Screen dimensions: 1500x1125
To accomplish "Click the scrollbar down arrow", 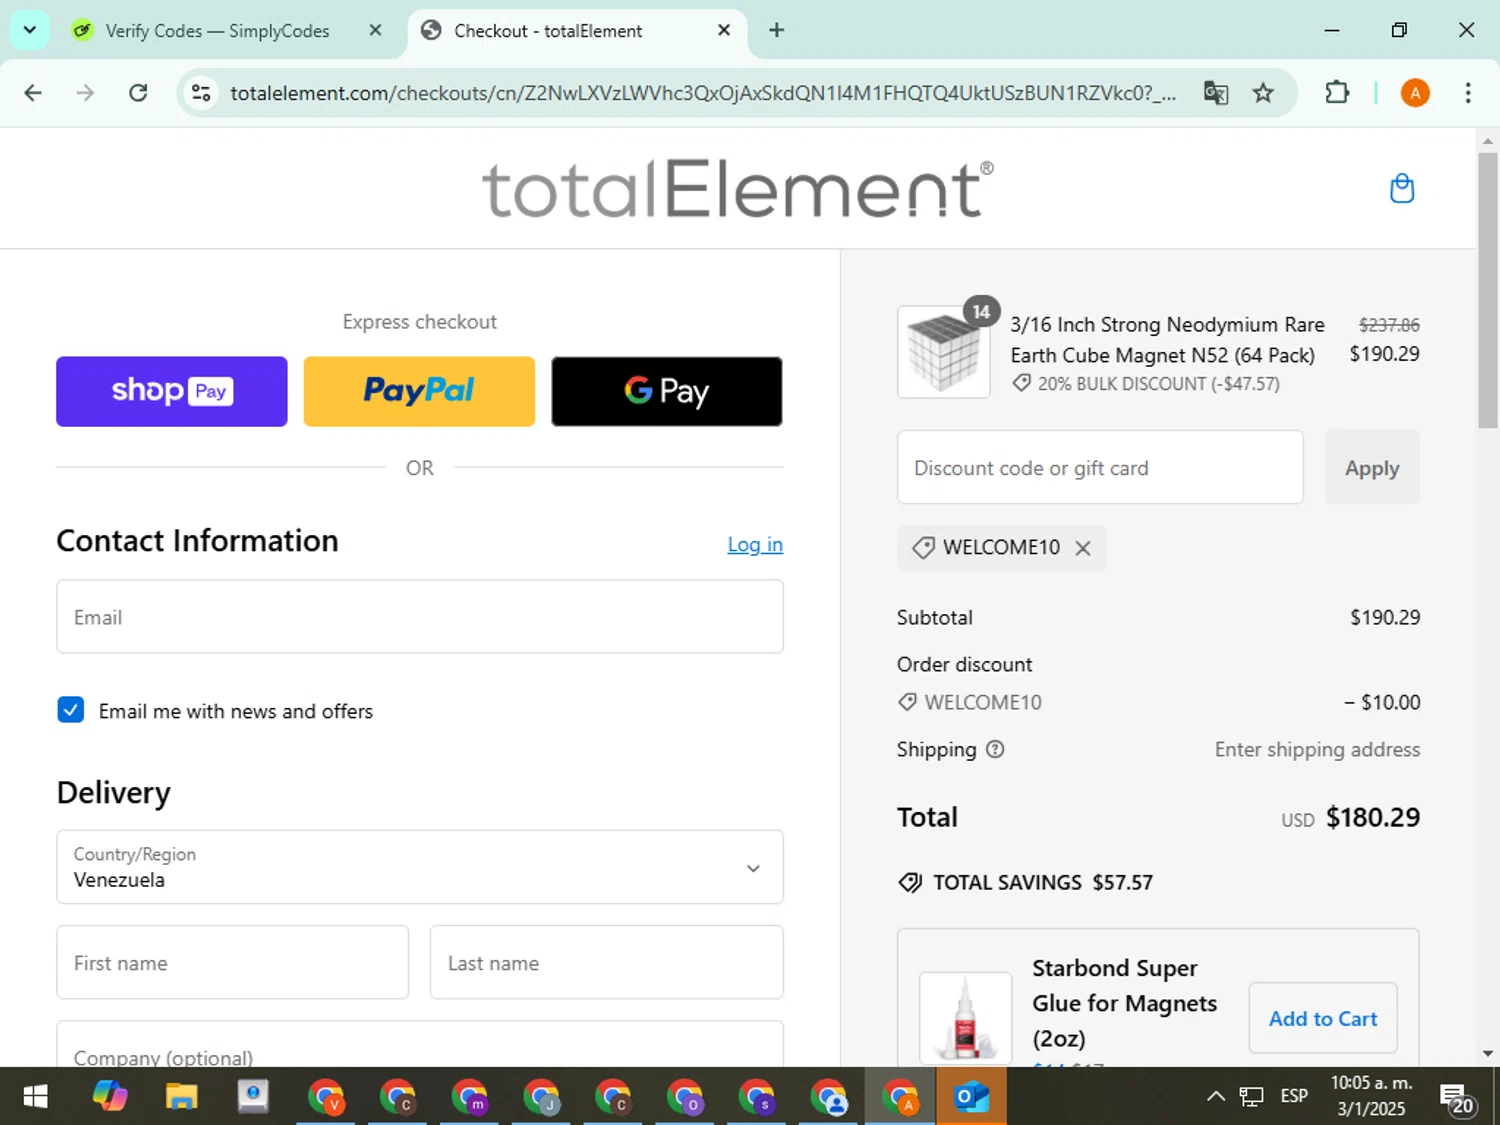I will [1488, 1053].
